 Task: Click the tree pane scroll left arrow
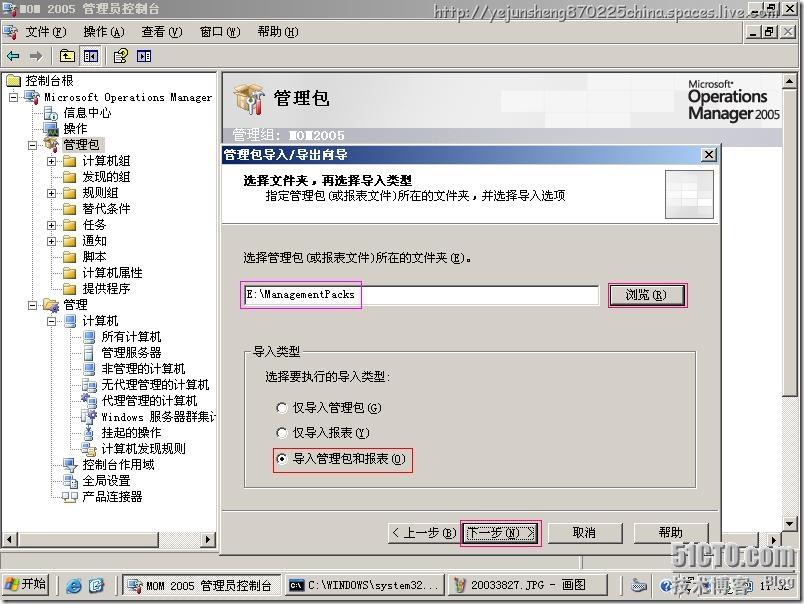pyautogui.click(x=10, y=540)
